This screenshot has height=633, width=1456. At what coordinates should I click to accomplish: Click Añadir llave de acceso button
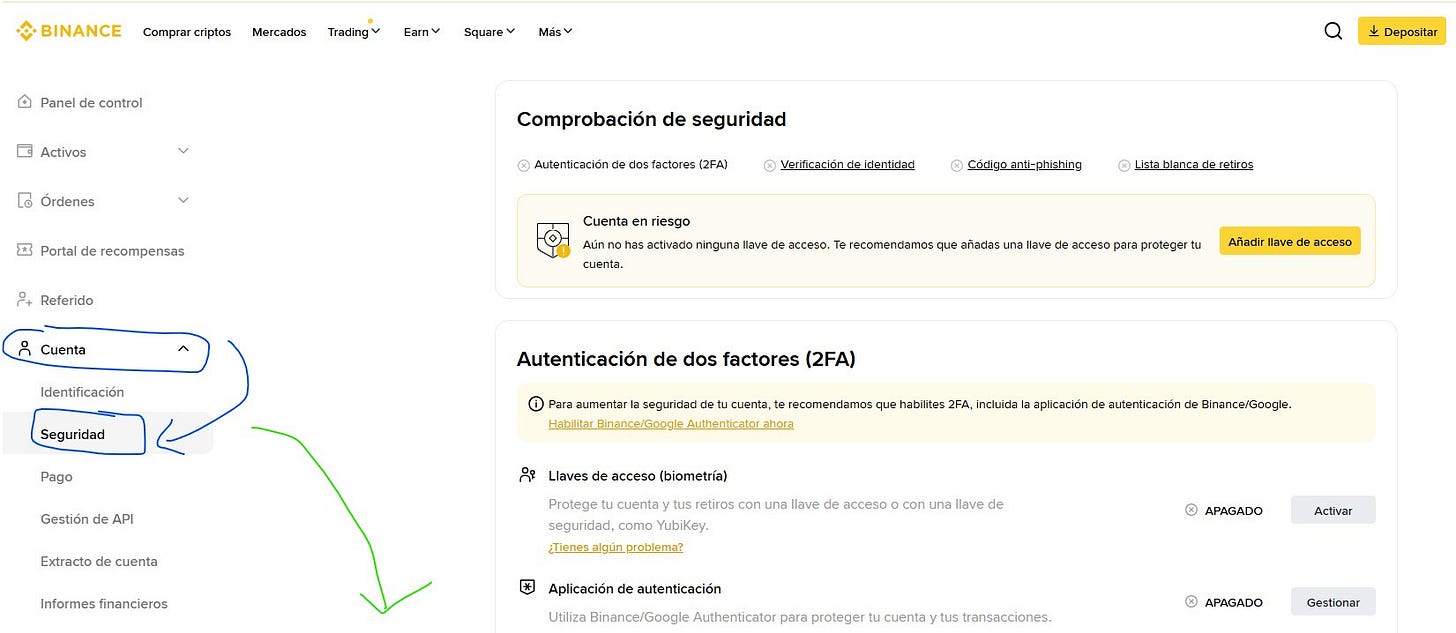click(1290, 241)
